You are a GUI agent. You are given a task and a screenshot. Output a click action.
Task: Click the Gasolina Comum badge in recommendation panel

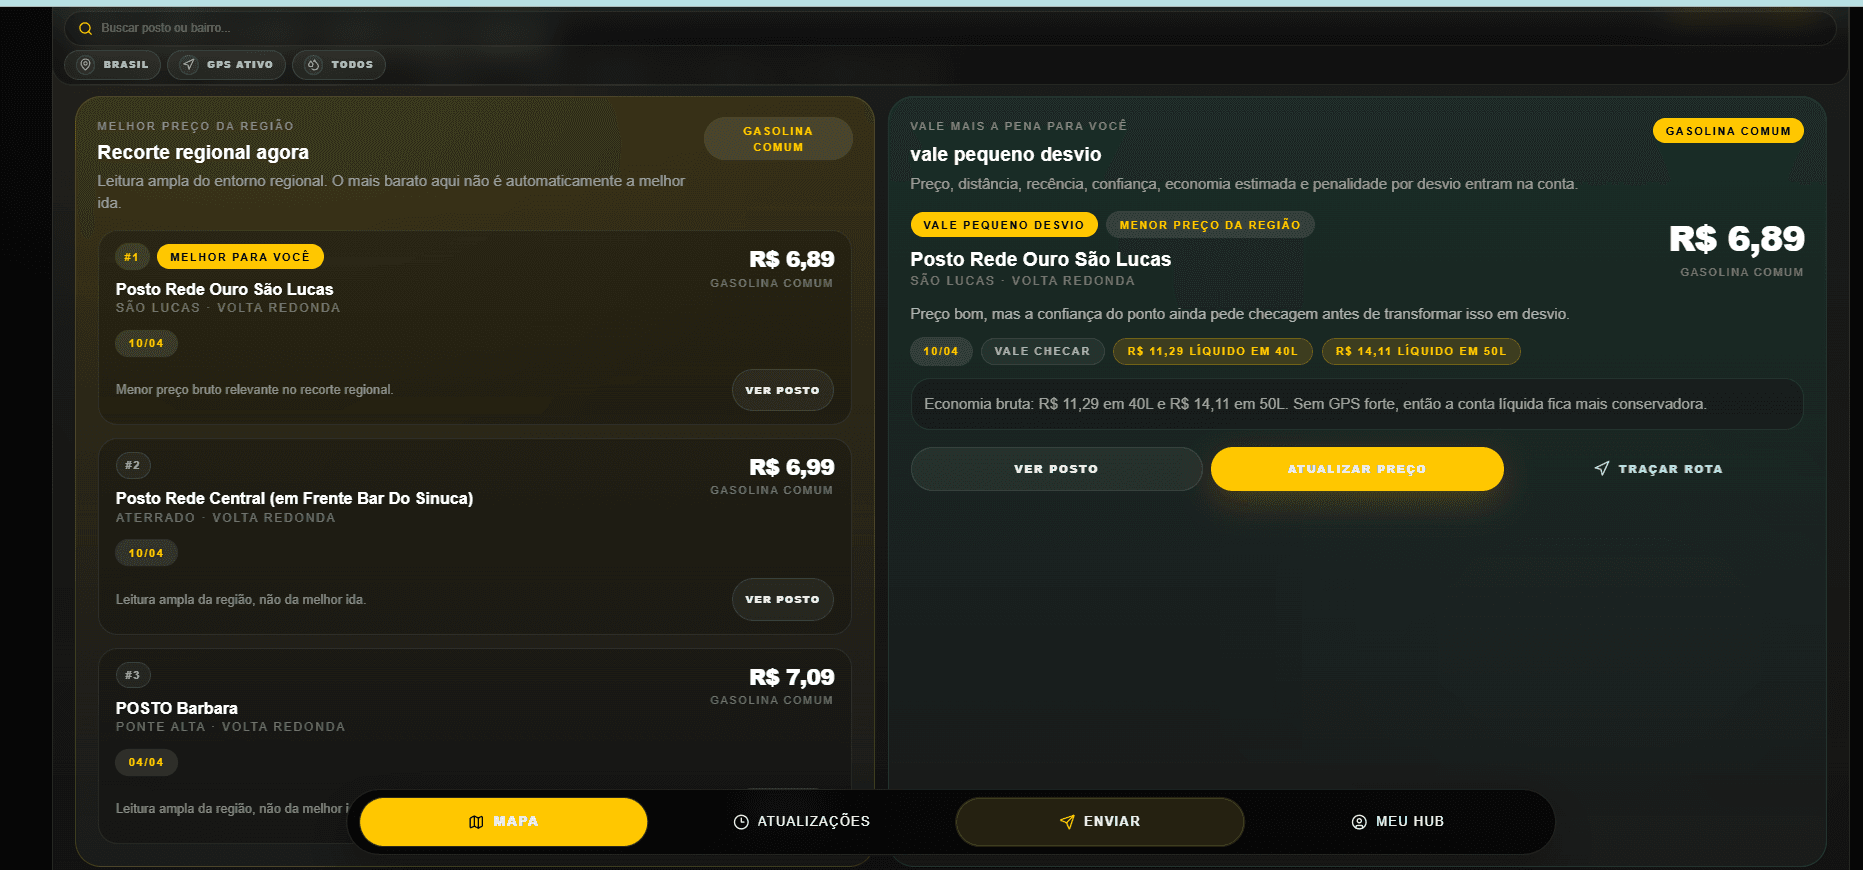pyautogui.click(x=1728, y=131)
